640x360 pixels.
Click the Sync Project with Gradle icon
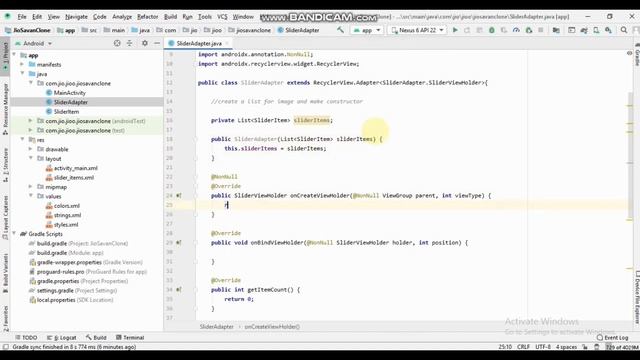pyautogui.click(x=584, y=30)
